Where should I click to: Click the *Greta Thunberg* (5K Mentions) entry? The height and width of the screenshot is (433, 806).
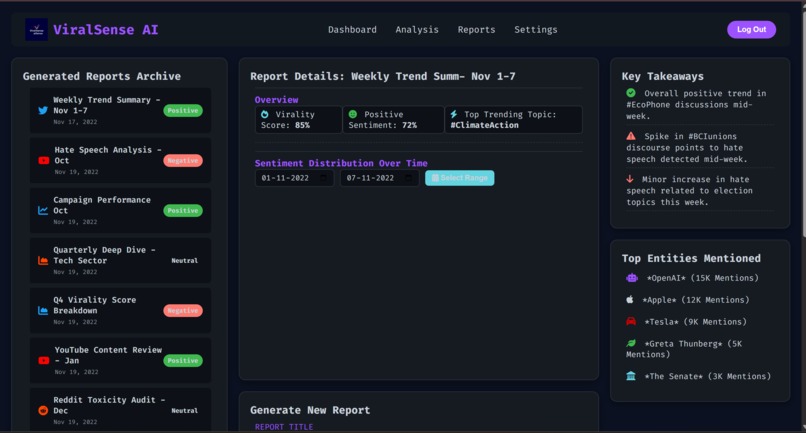pos(684,349)
